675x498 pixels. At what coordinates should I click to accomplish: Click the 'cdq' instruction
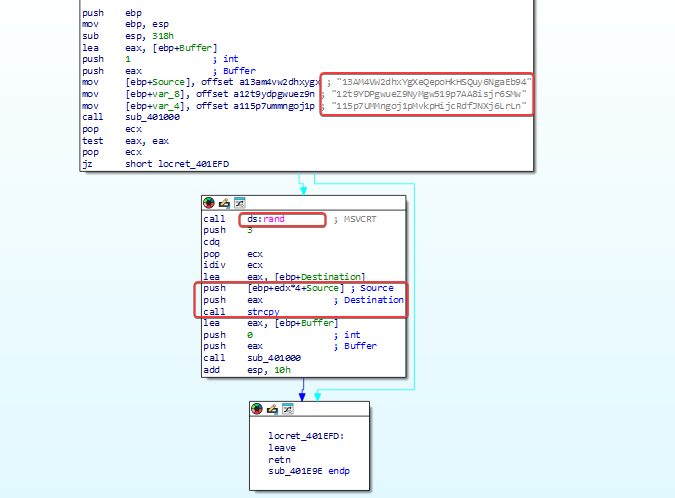pos(211,242)
